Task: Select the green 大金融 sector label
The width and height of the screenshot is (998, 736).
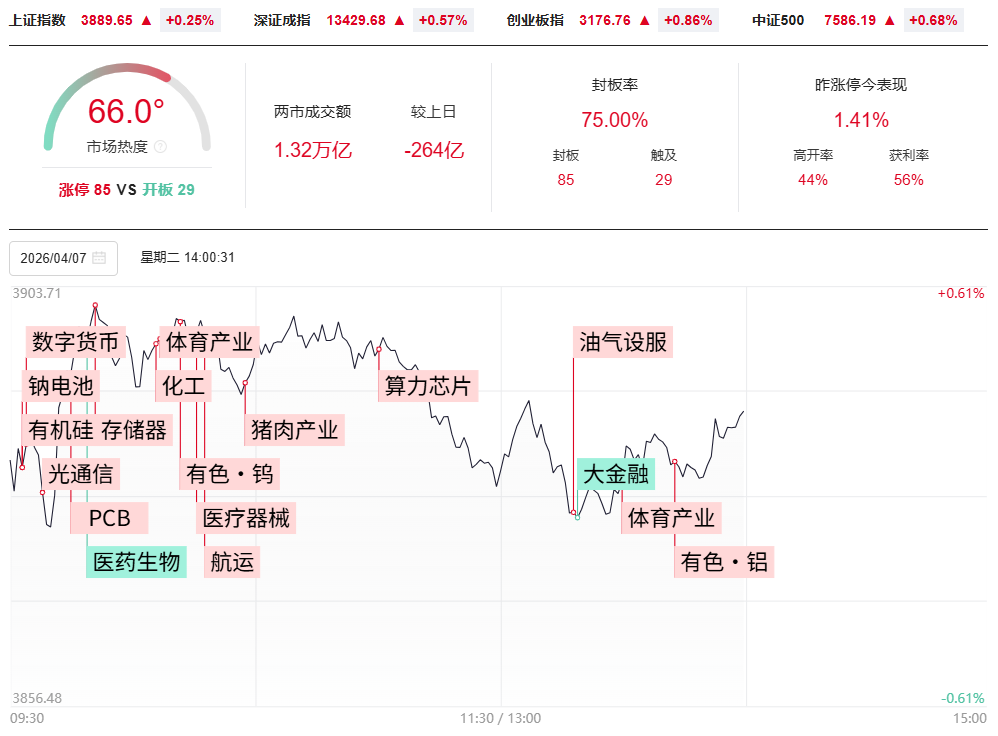Action: [617, 473]
